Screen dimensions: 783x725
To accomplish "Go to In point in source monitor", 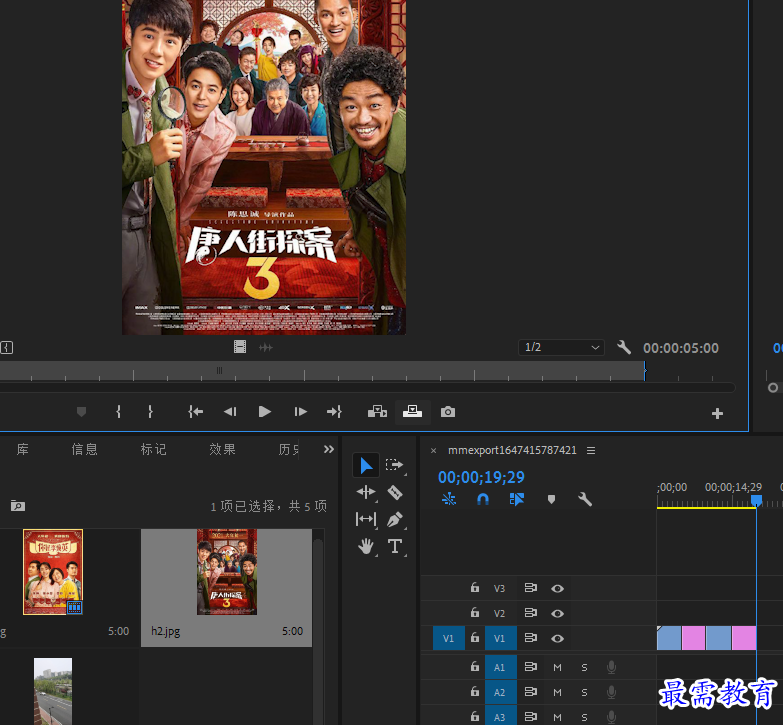I will [x=195, y=412].
